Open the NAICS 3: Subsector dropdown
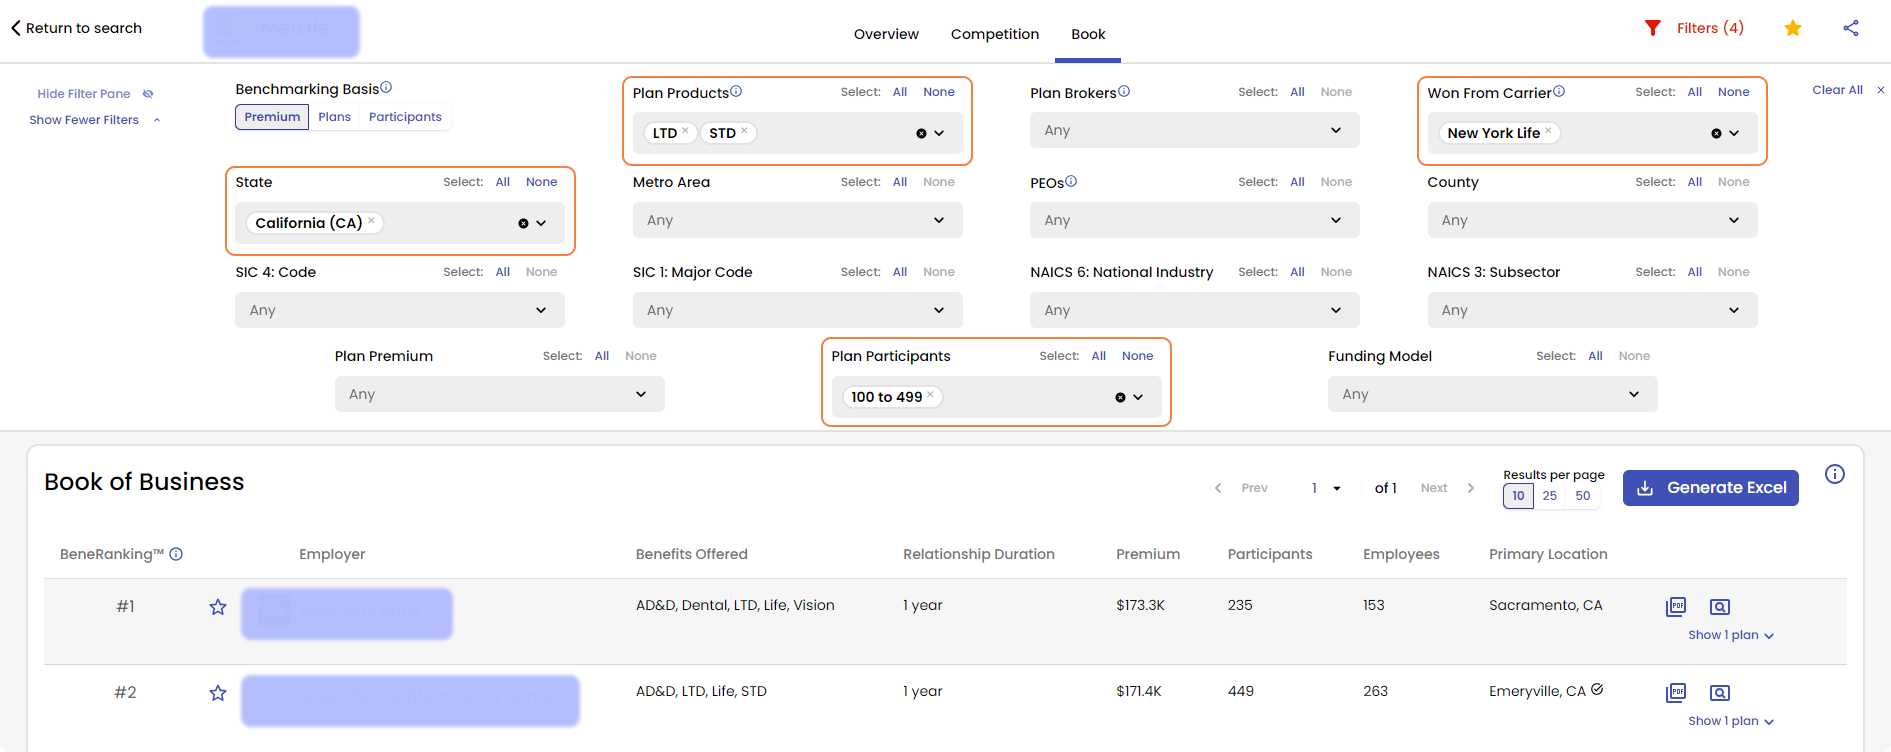The width and height of the screenshot is (1891, 752). [1592, 310]
